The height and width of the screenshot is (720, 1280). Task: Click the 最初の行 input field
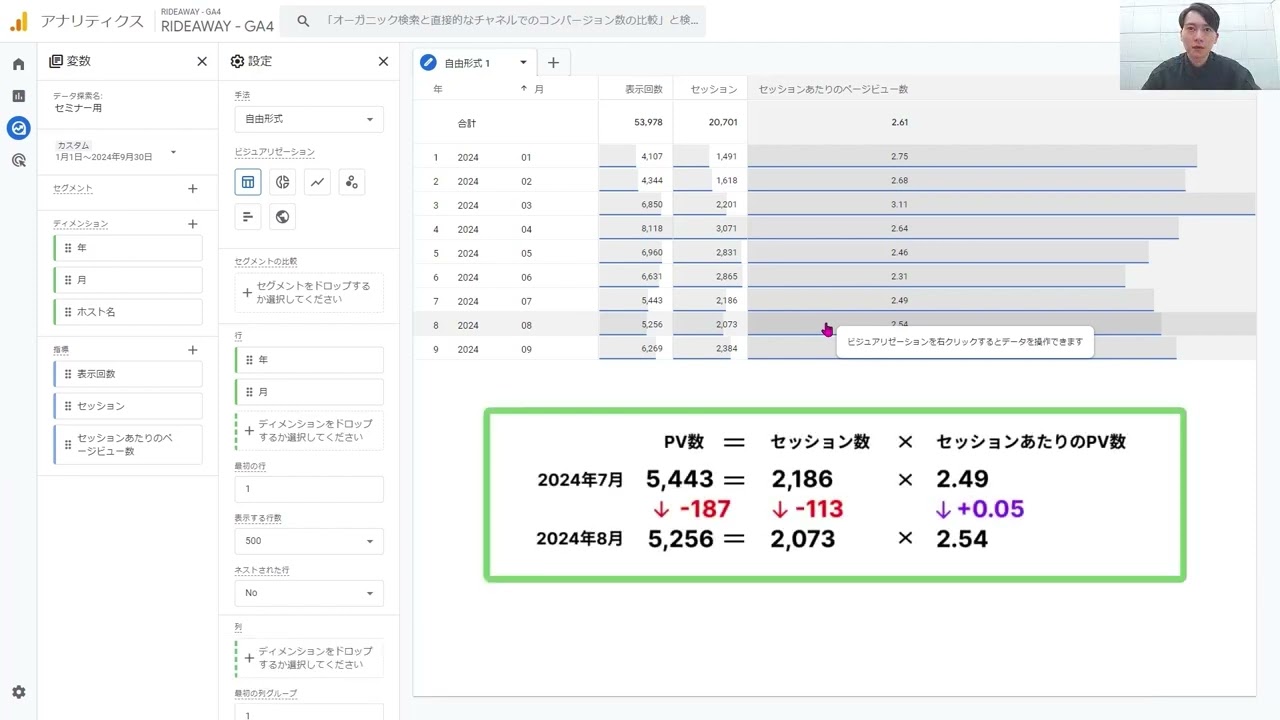309,489
